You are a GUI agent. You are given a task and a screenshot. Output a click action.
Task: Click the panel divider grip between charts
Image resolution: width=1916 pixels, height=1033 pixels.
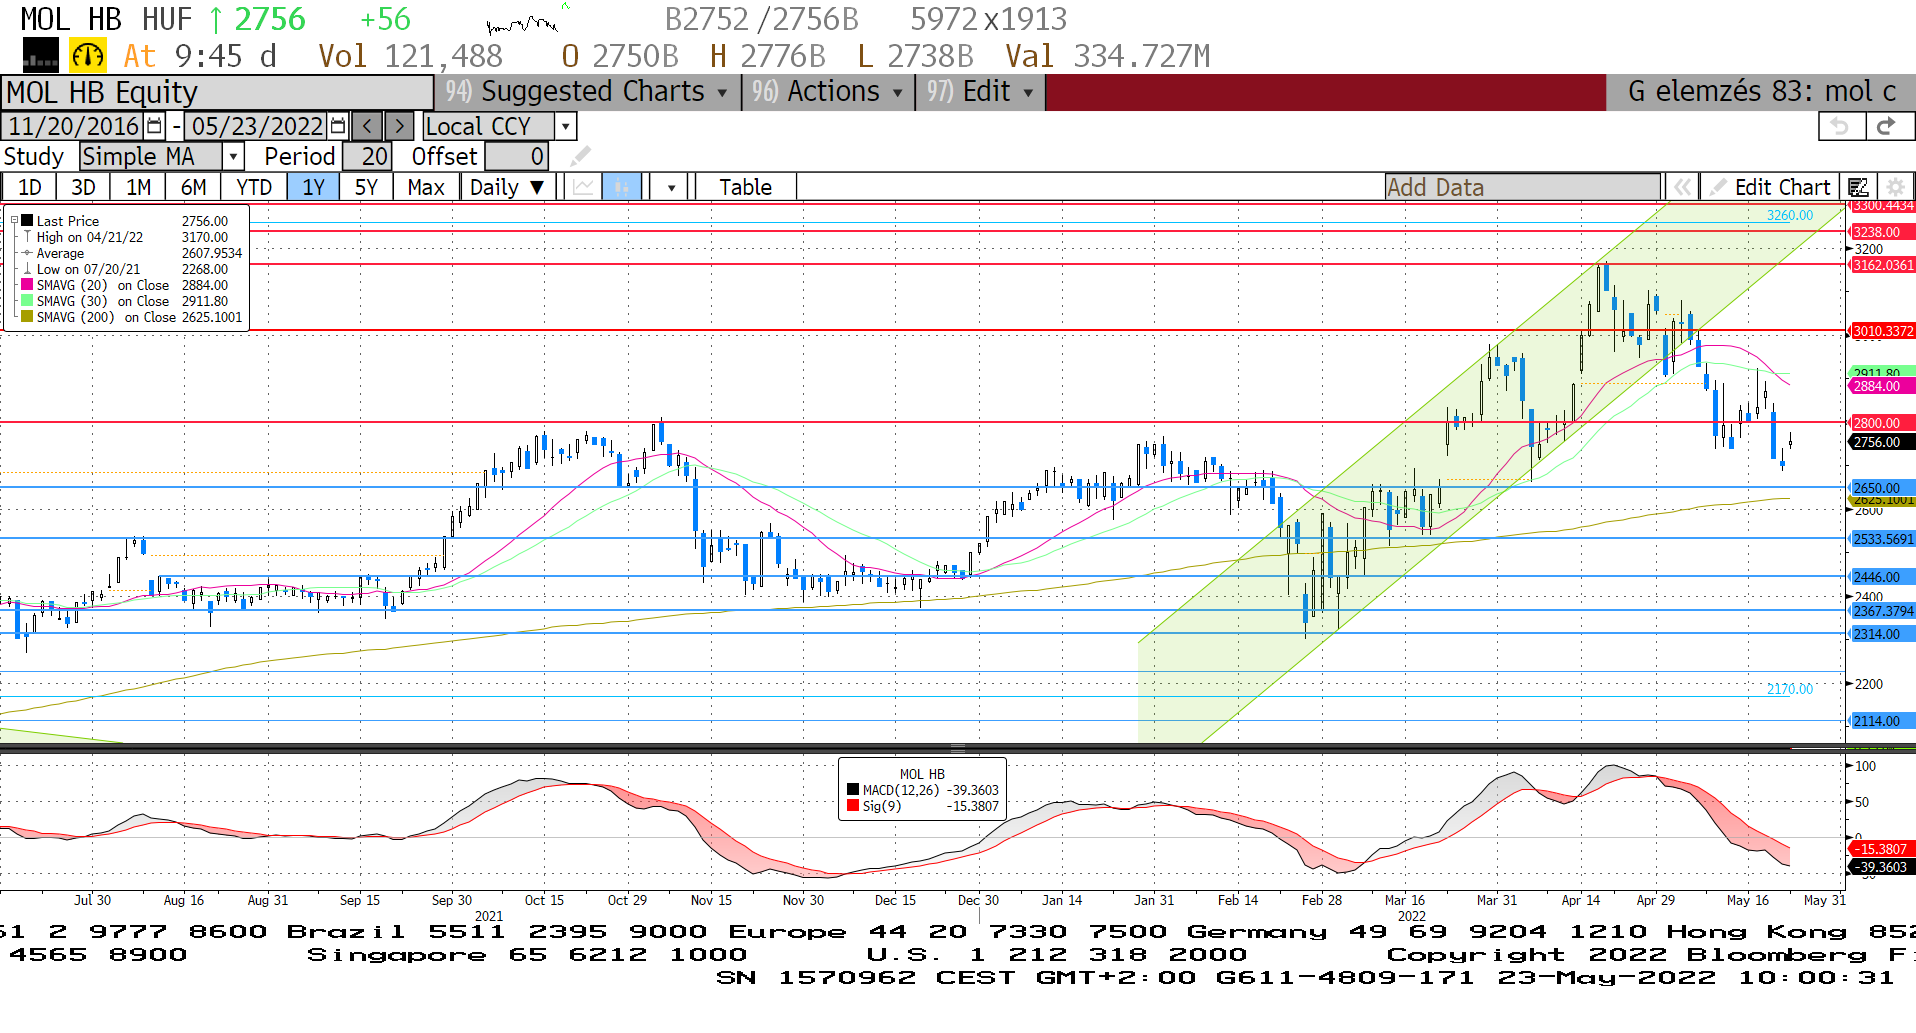pyautogui.click(x=958, y=749)
